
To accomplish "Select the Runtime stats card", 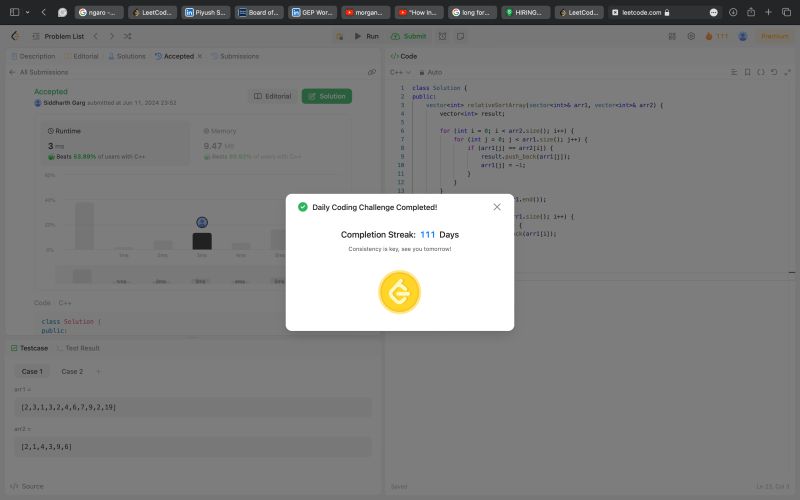I will click(x=115, y=143).
